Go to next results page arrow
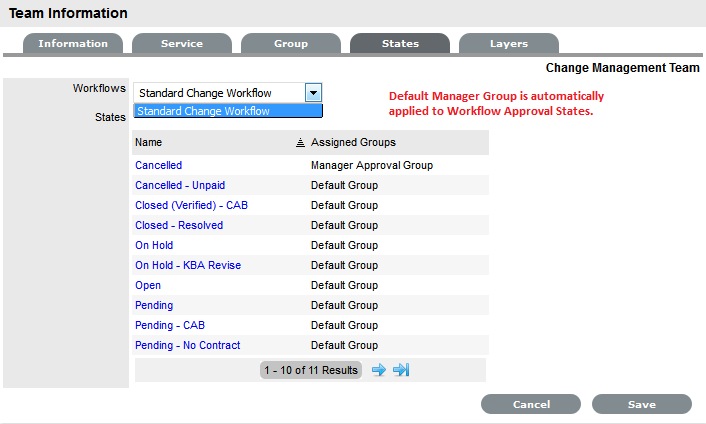This screenshot has height=424, width=706. [x=379, y=370]
